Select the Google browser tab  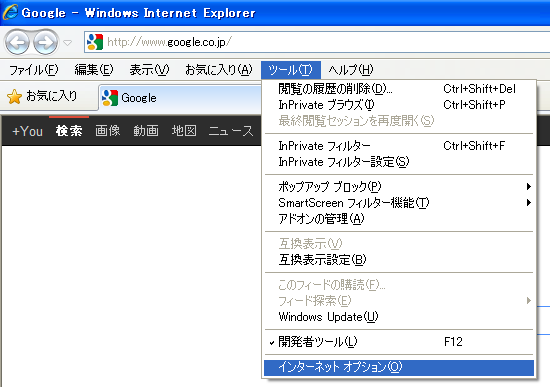point(180,98)
